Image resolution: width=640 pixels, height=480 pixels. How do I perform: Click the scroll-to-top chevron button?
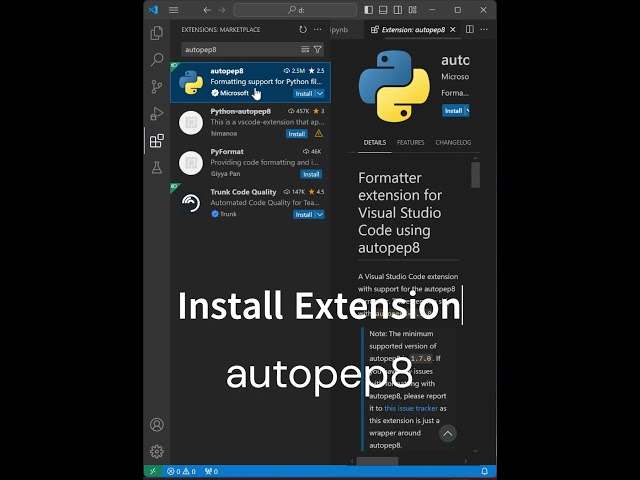(448, 433)
